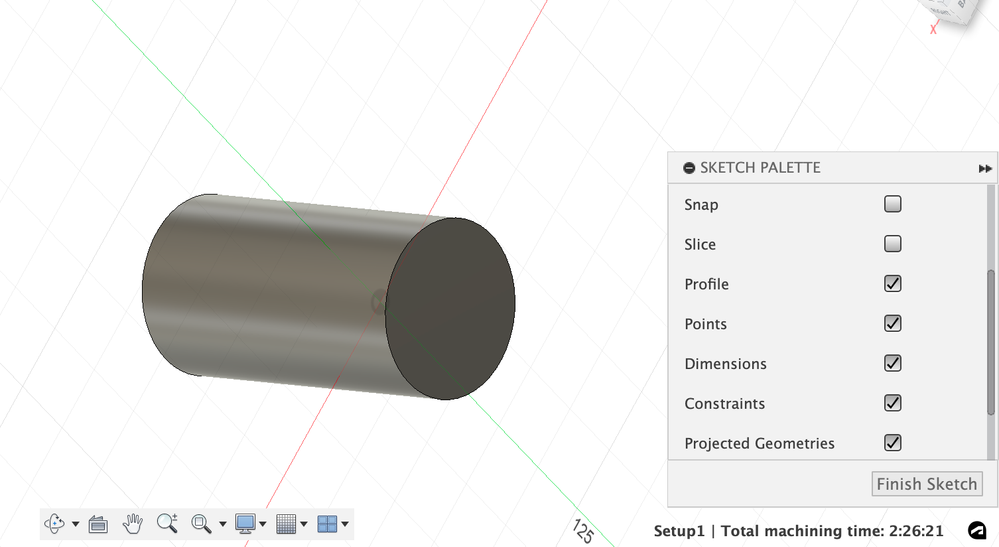The image size is (999, 547).
Task: Expand the Zoom Window dropdown arrow
Action: (222, 524)
